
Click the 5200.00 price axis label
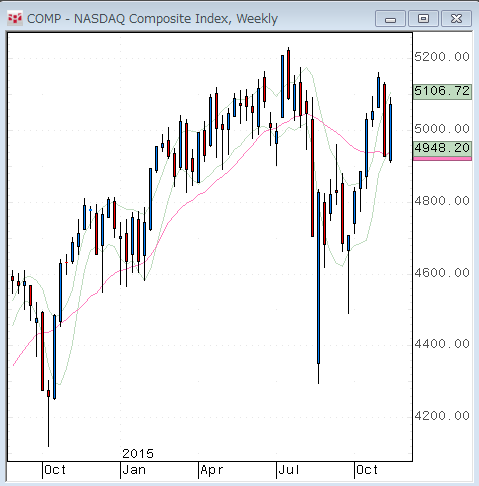(442, 57)
